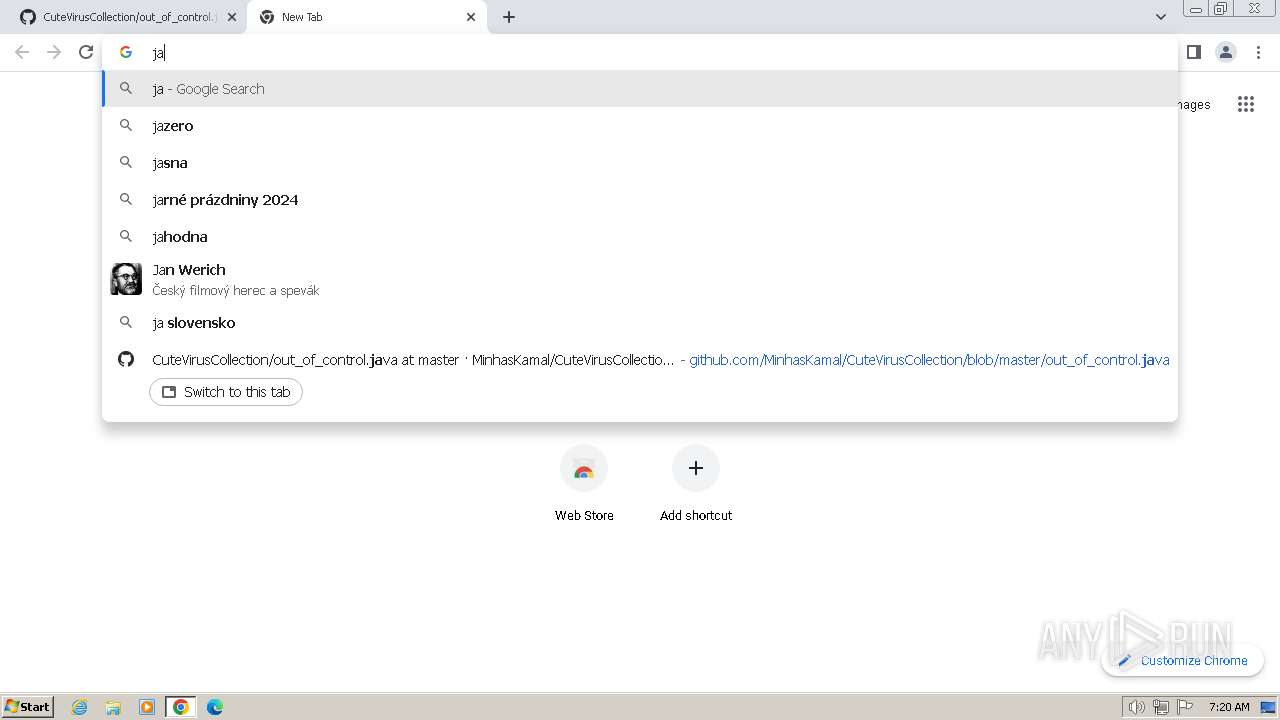The image size is (1280, 720).
Task: Click the Chrome taskbar icon
Action: pyautogui.click(x=181, y=707)
